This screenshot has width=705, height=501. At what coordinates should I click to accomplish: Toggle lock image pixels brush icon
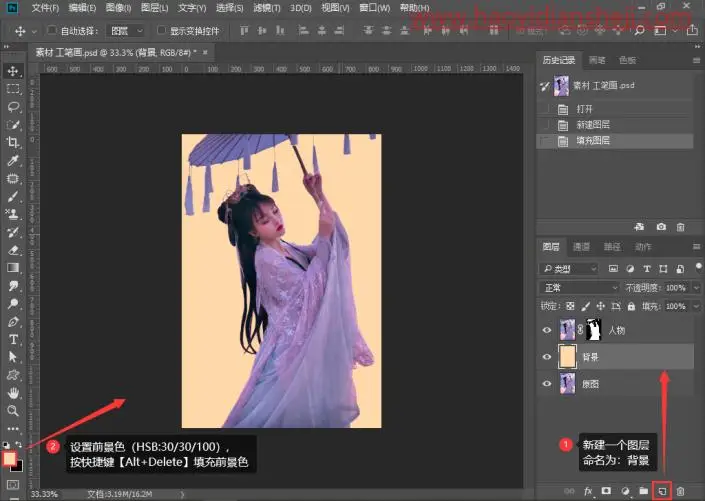pos(585,306)
